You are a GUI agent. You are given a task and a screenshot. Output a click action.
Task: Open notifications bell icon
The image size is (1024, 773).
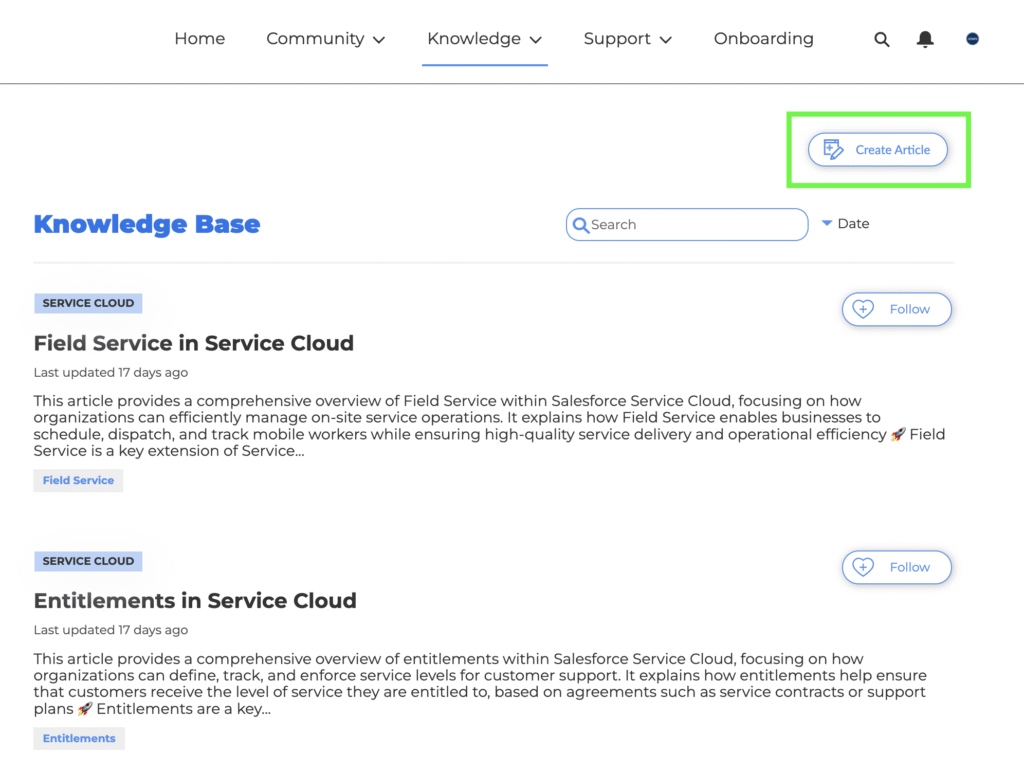click(x=925, y=39)
